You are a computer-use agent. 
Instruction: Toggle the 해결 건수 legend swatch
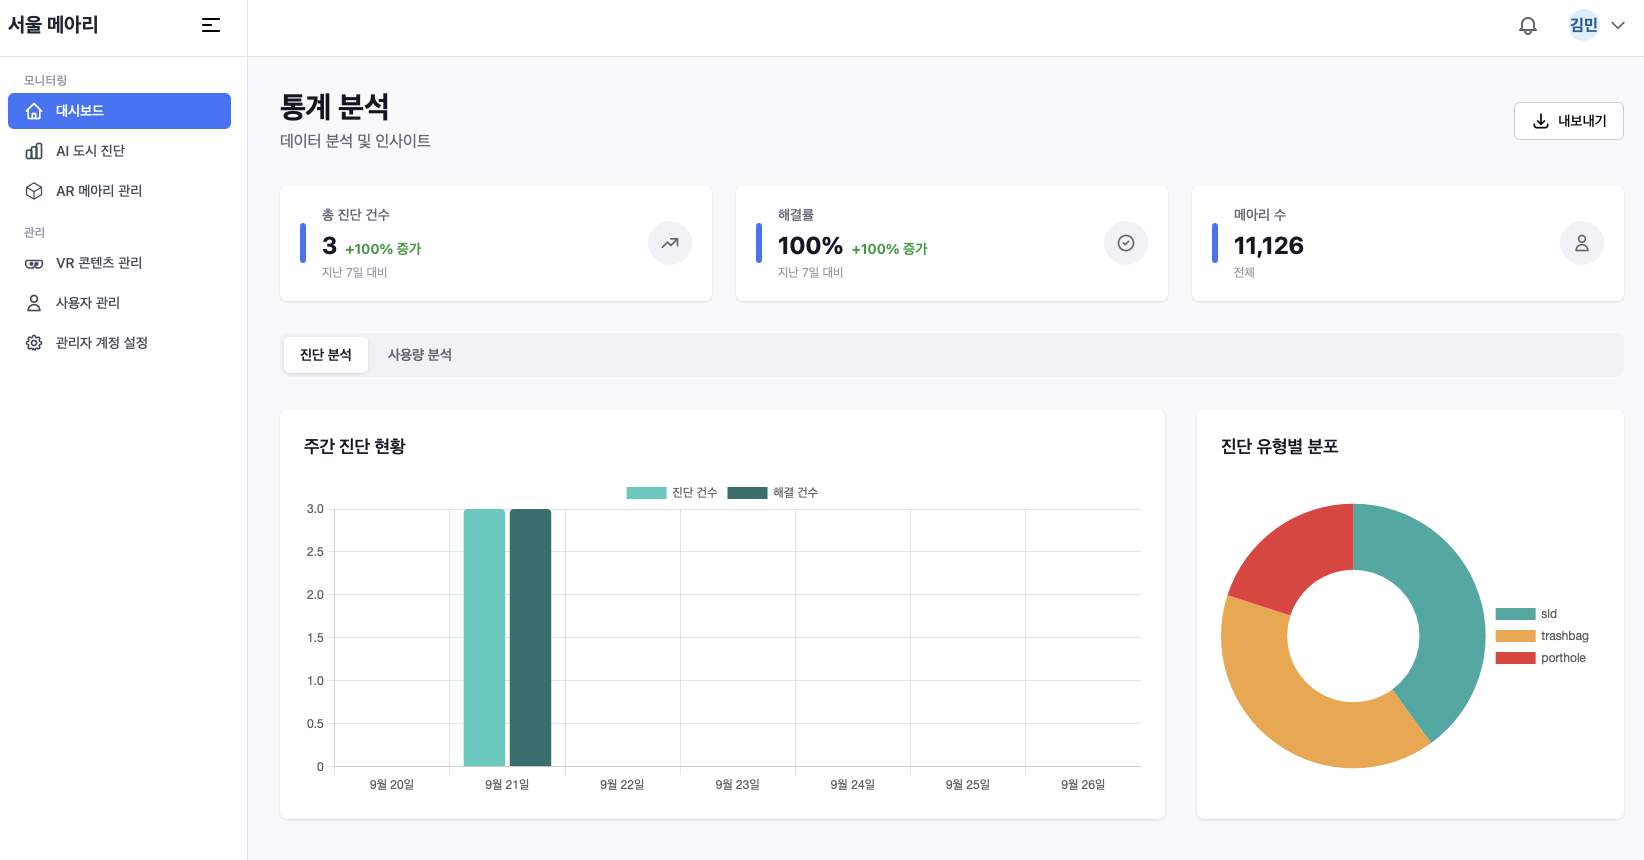747,493
